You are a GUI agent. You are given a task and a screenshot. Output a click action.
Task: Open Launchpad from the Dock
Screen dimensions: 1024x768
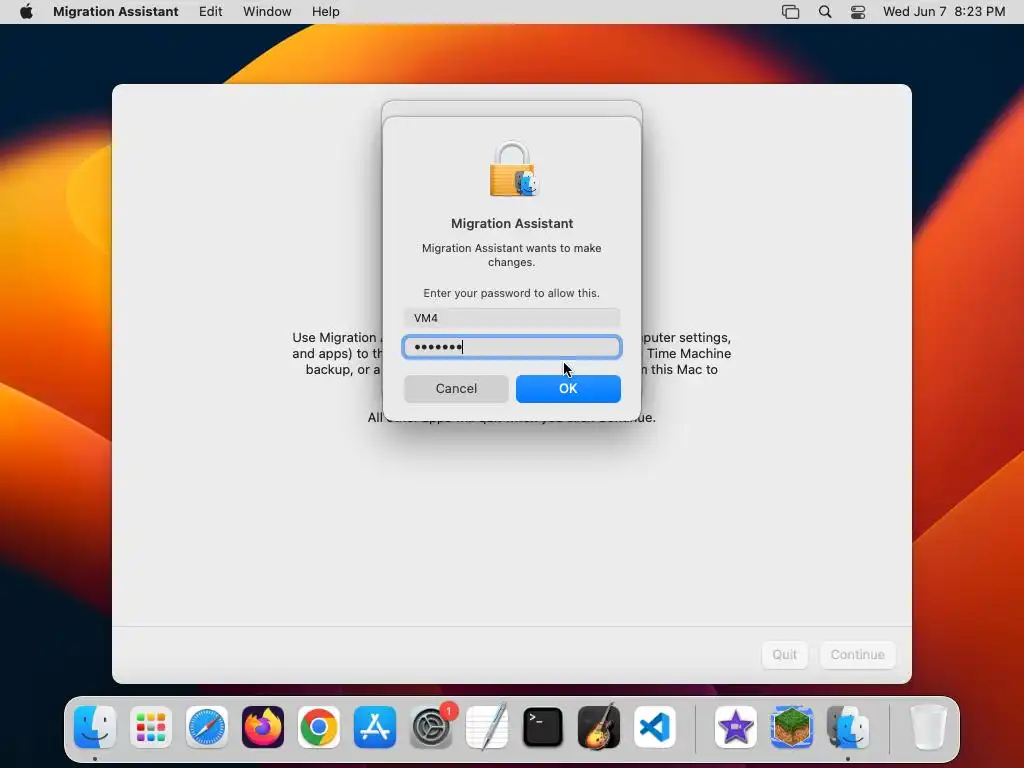[151, 727]
